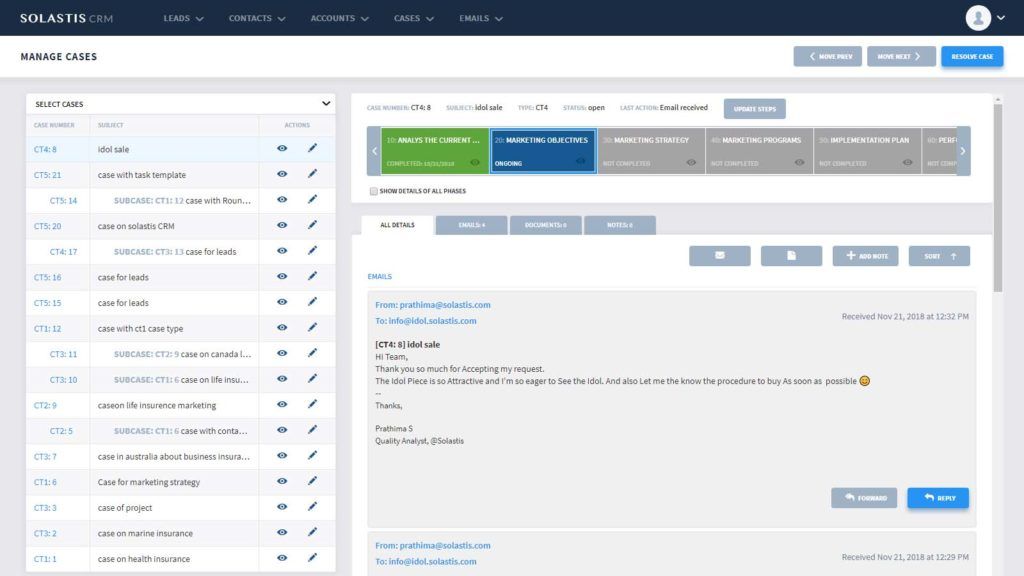
Task: Click the Resolve Case button
Action: point(972,57)
